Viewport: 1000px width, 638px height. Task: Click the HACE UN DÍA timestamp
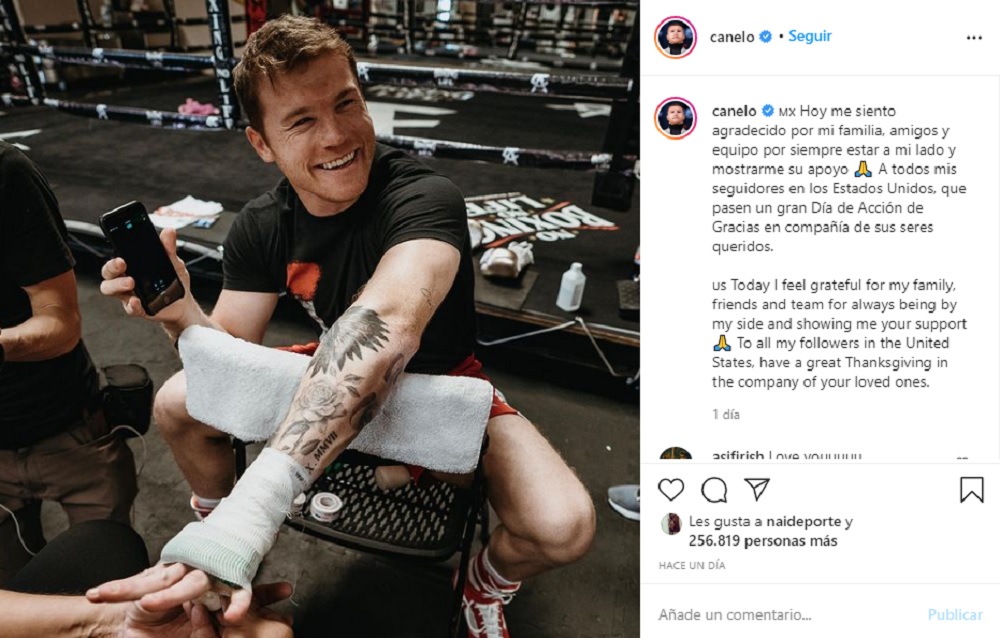click(691, 565)
